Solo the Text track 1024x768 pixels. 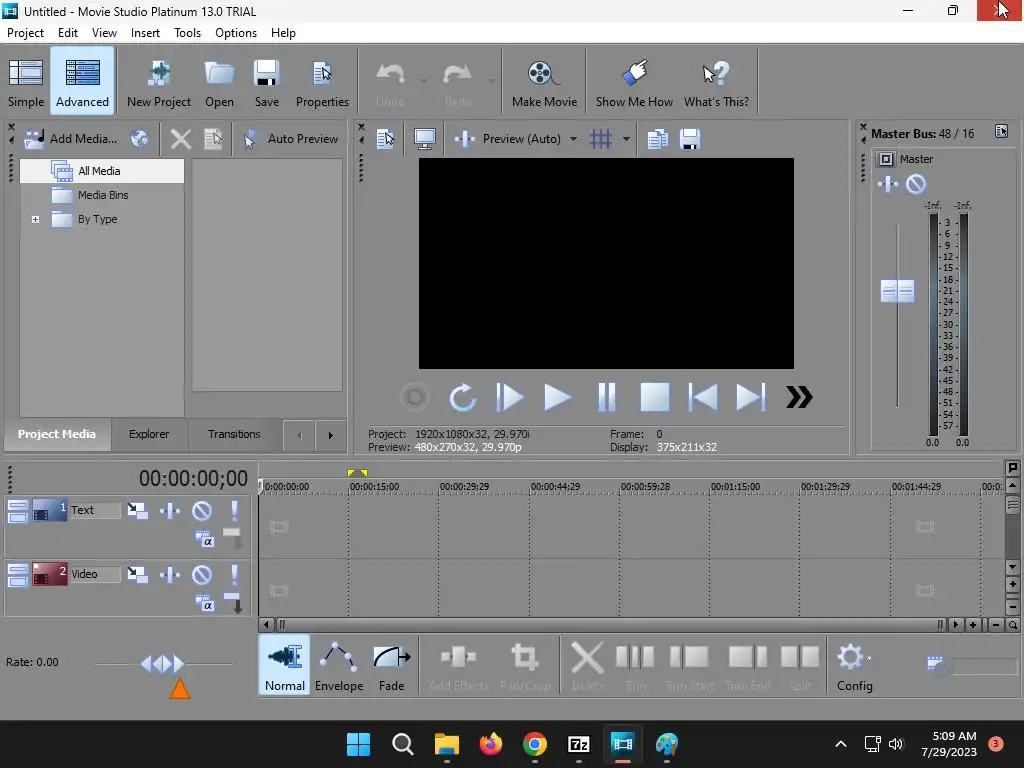(x=234, y=511)
